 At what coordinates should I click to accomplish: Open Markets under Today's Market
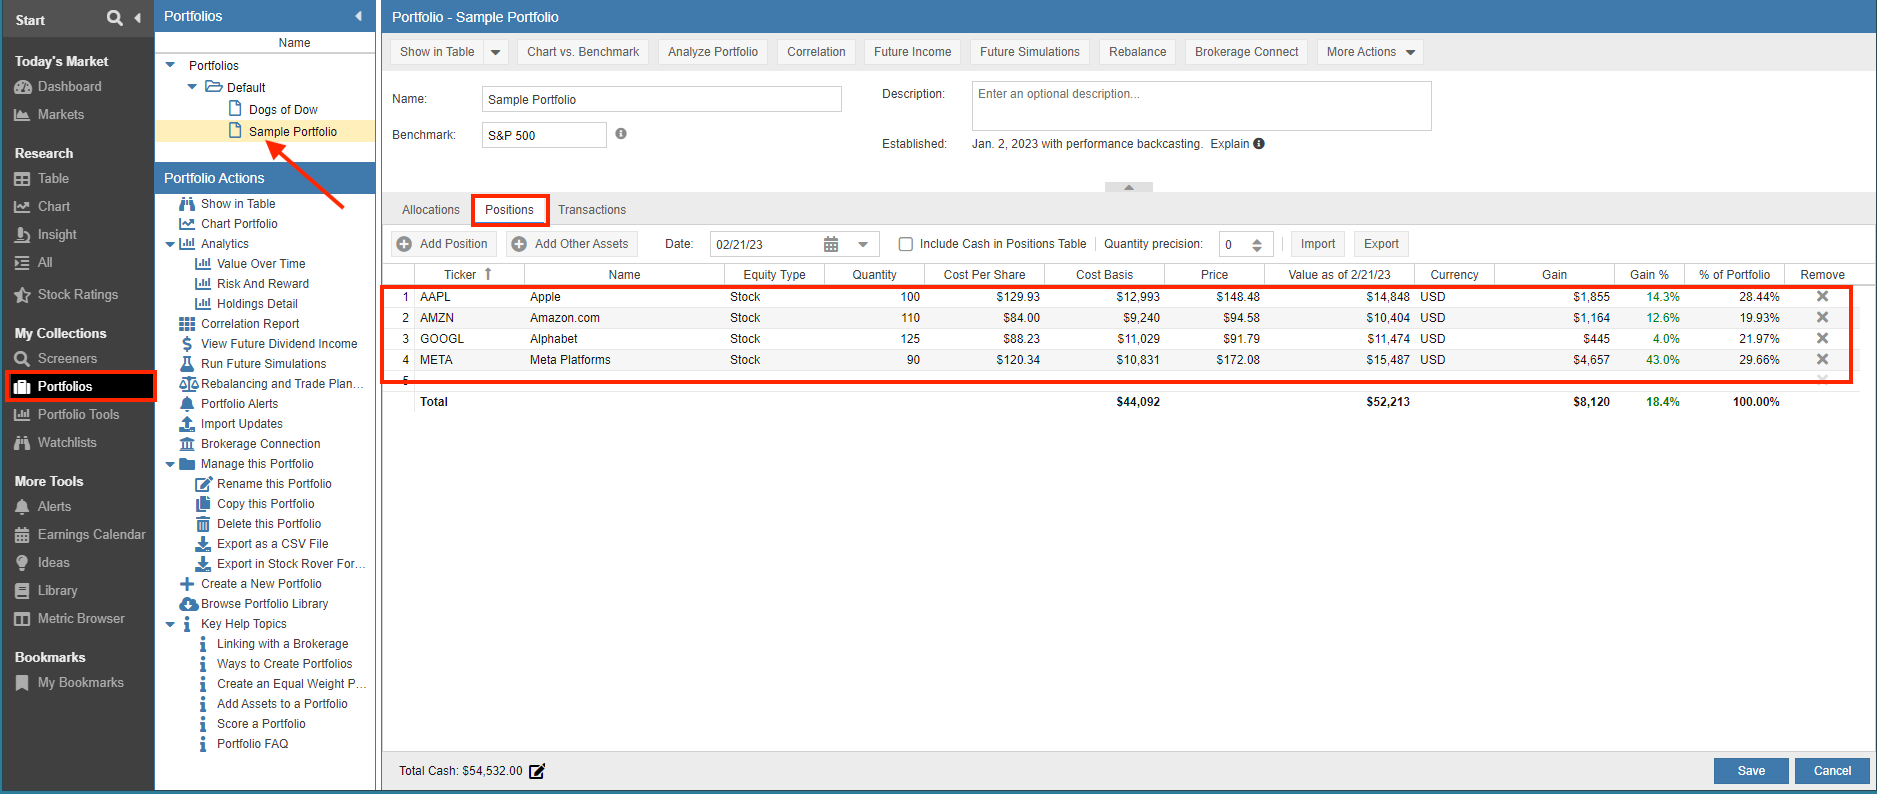pyautogui.click(x=49, y=115)
